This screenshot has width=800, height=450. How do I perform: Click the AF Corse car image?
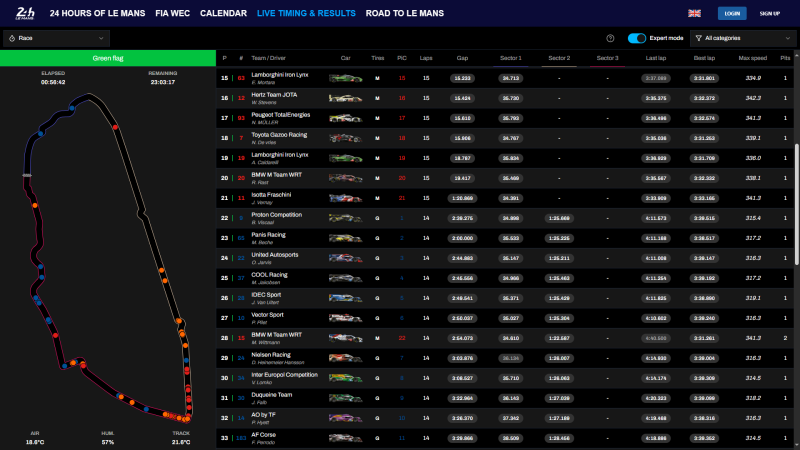click(x=345, y=438)
